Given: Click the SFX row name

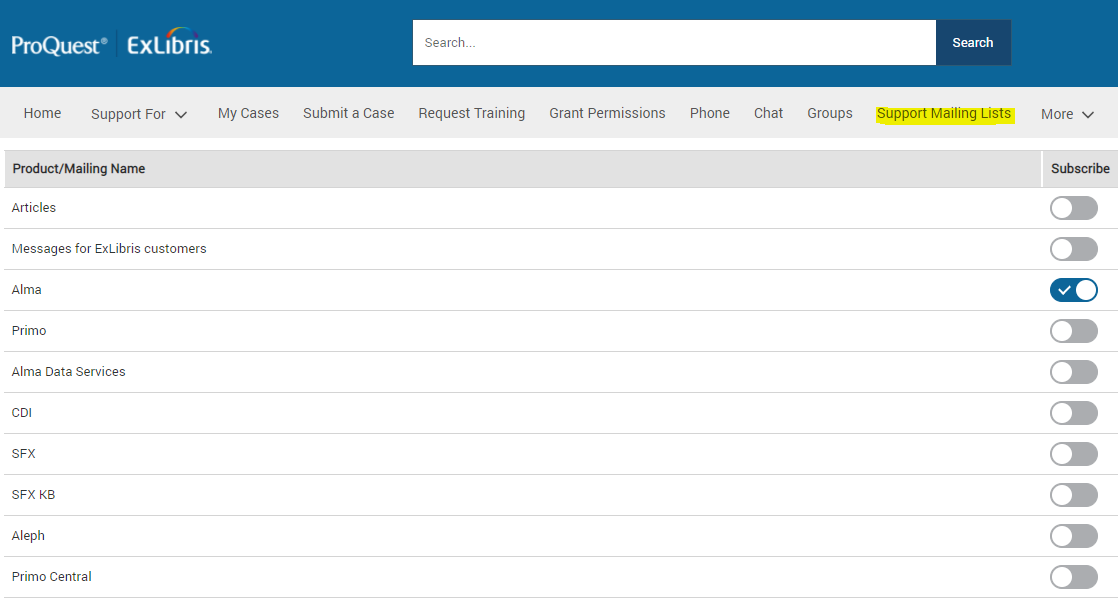Looking at the screenshot, I should click(24, 453).
